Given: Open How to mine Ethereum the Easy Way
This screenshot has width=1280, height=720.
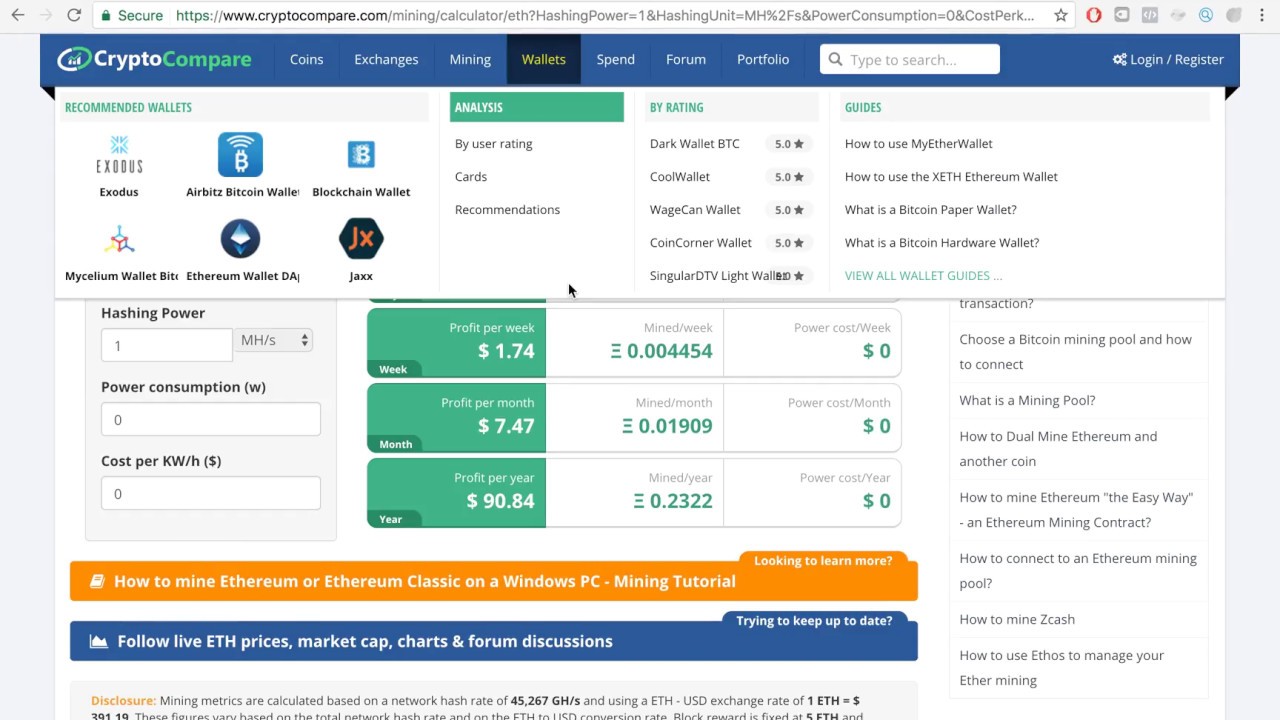Looking at the screenshot, I should 1076,509.
